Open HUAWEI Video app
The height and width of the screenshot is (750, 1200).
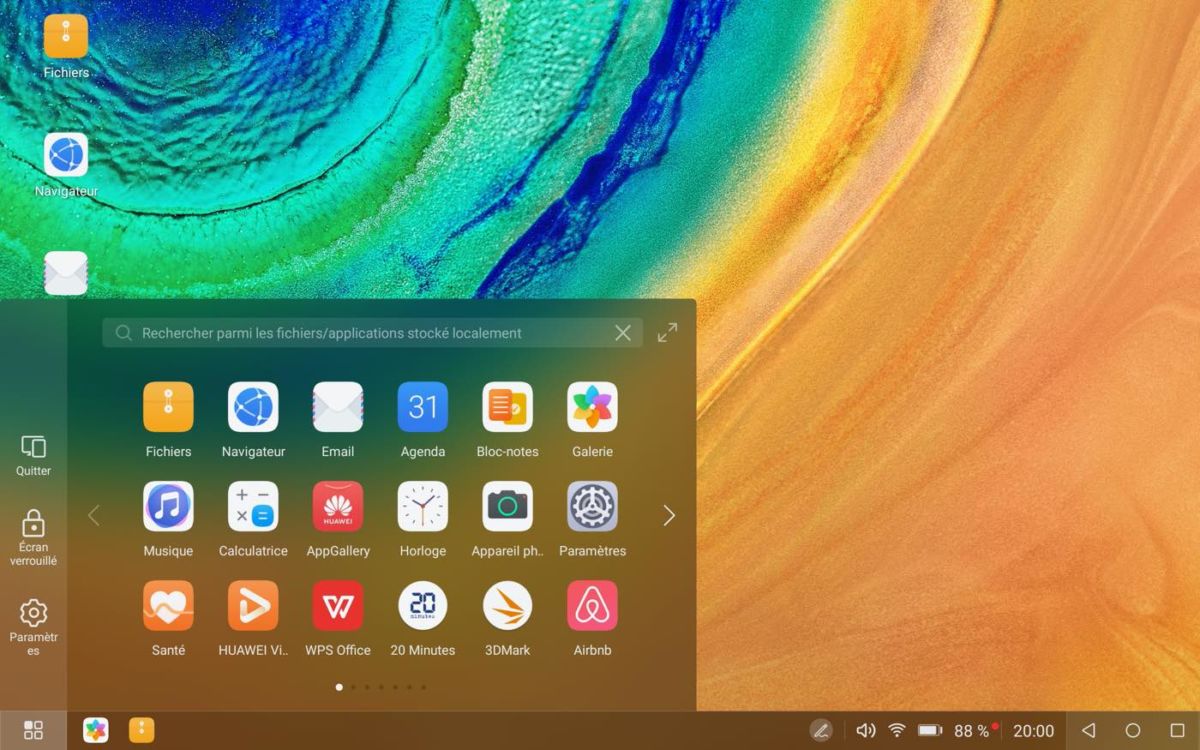coord(253,606)
